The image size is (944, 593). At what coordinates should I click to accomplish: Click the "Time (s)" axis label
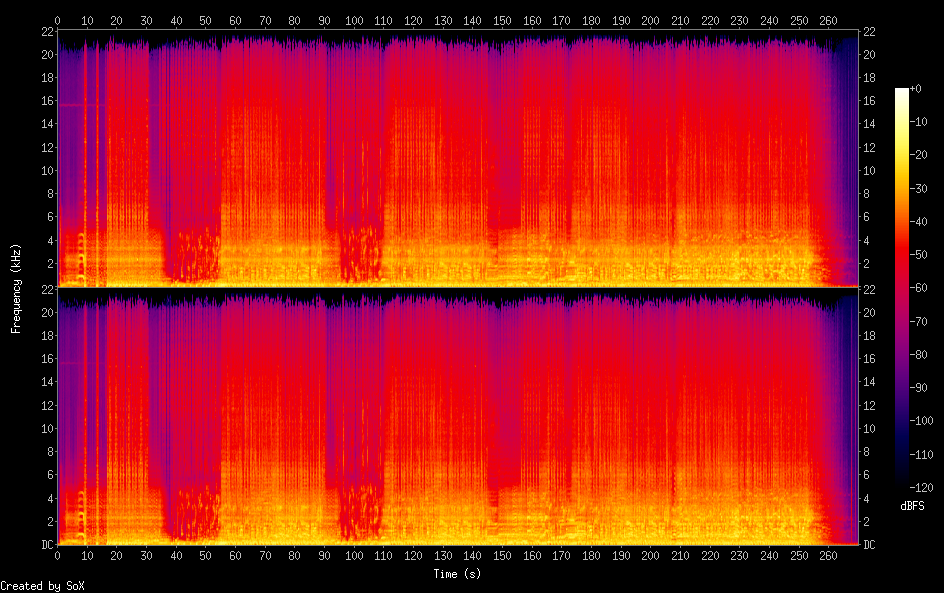[458, 574]
